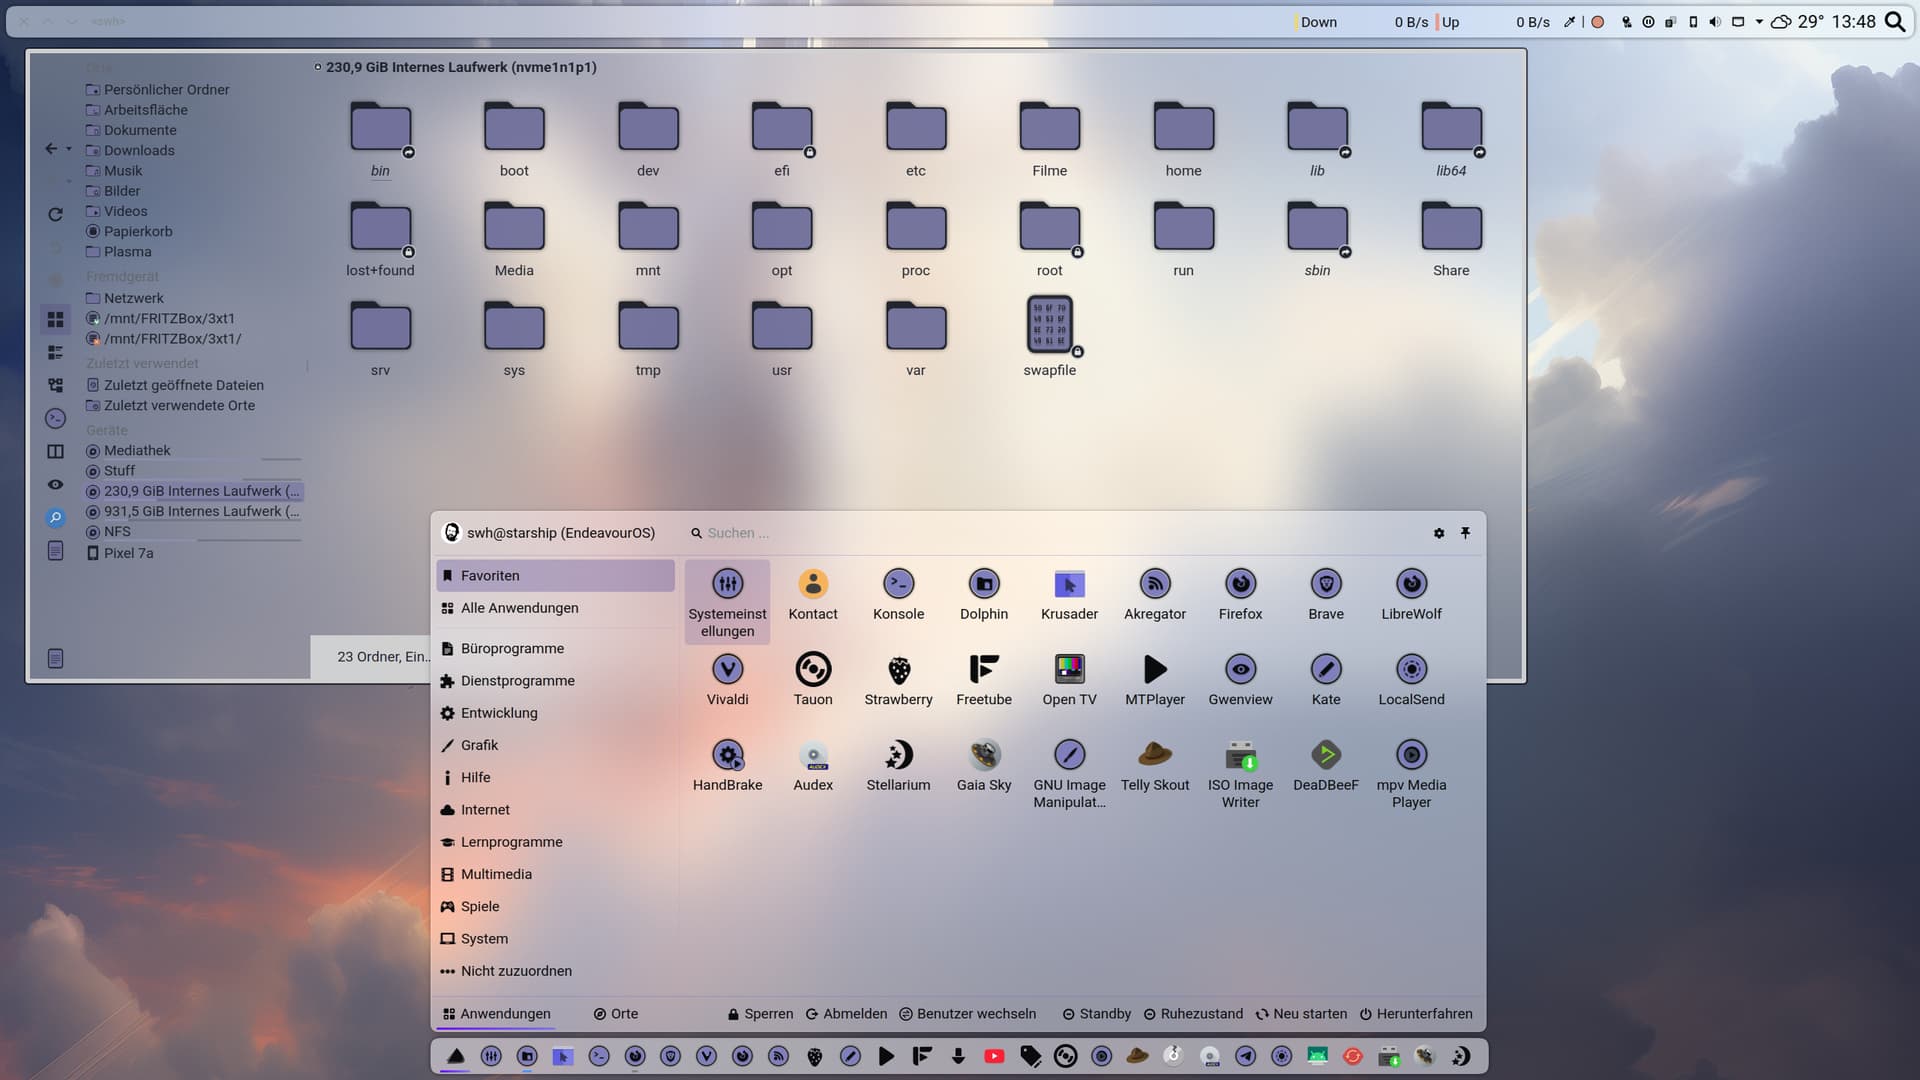Viewport: 1920px width, 1080px height.
Task: Expand the back button history dropdown
Action: pyautogui.click(x=69, y=149)
